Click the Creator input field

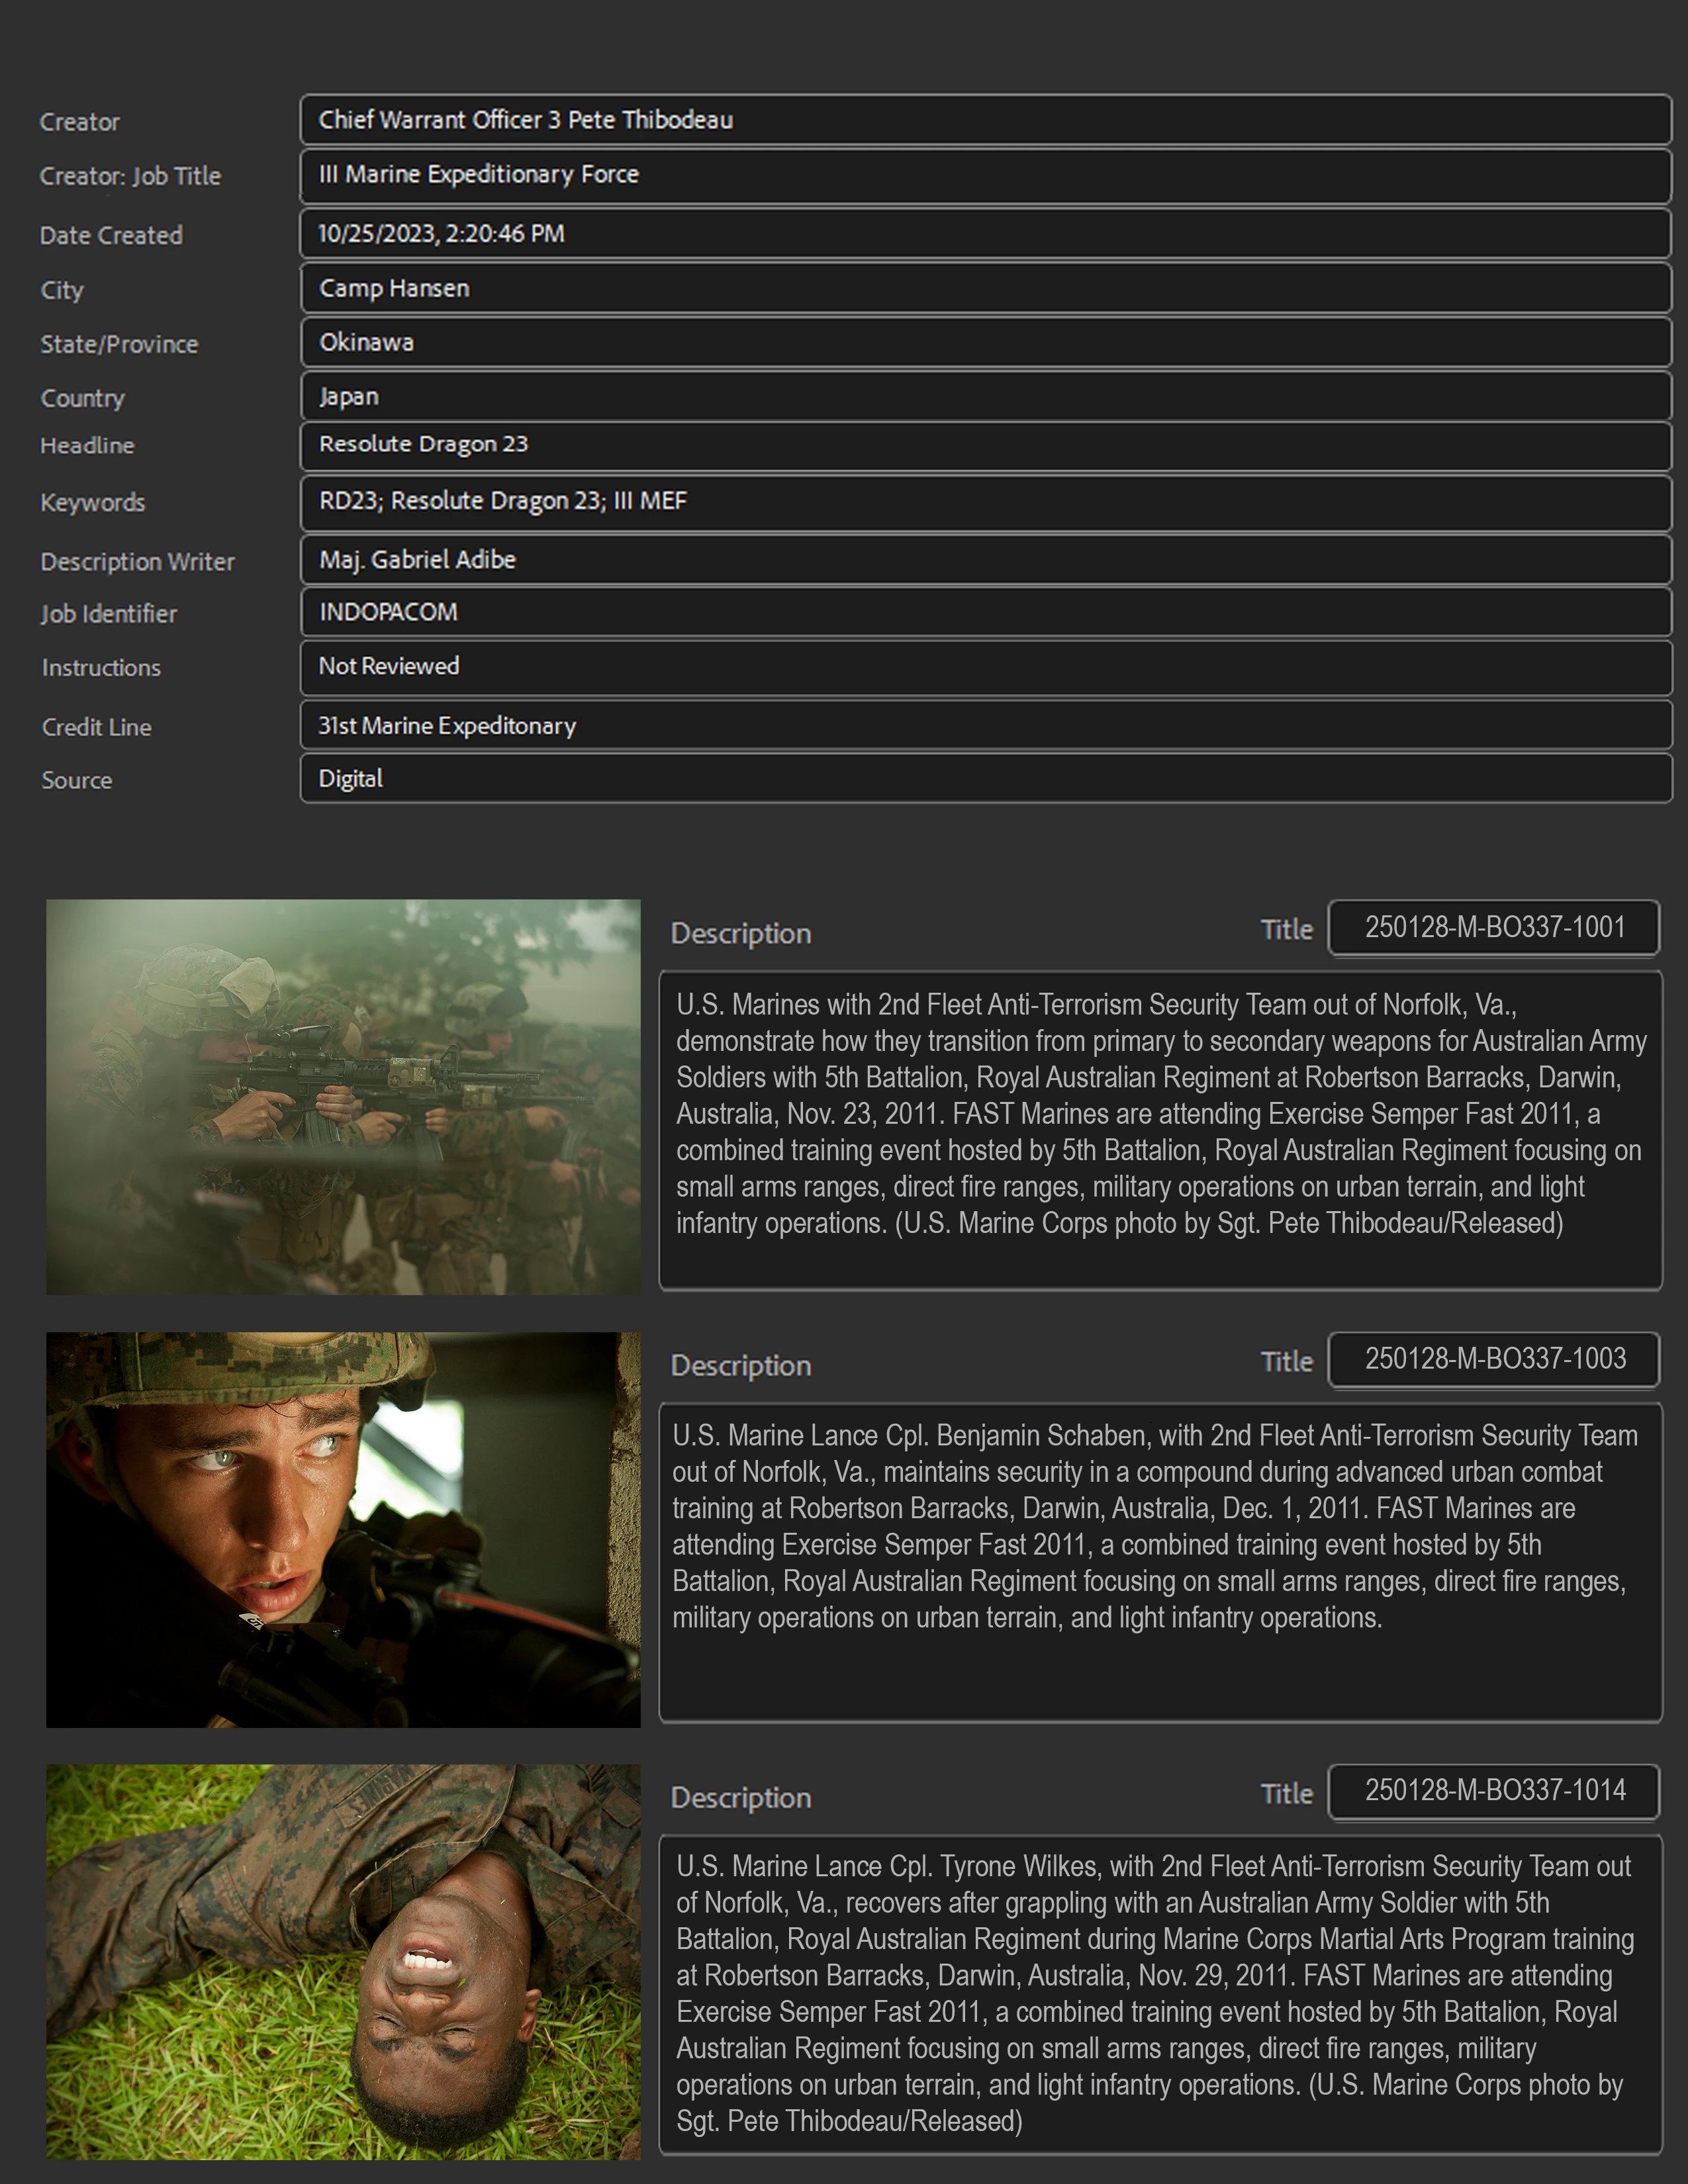985,120
